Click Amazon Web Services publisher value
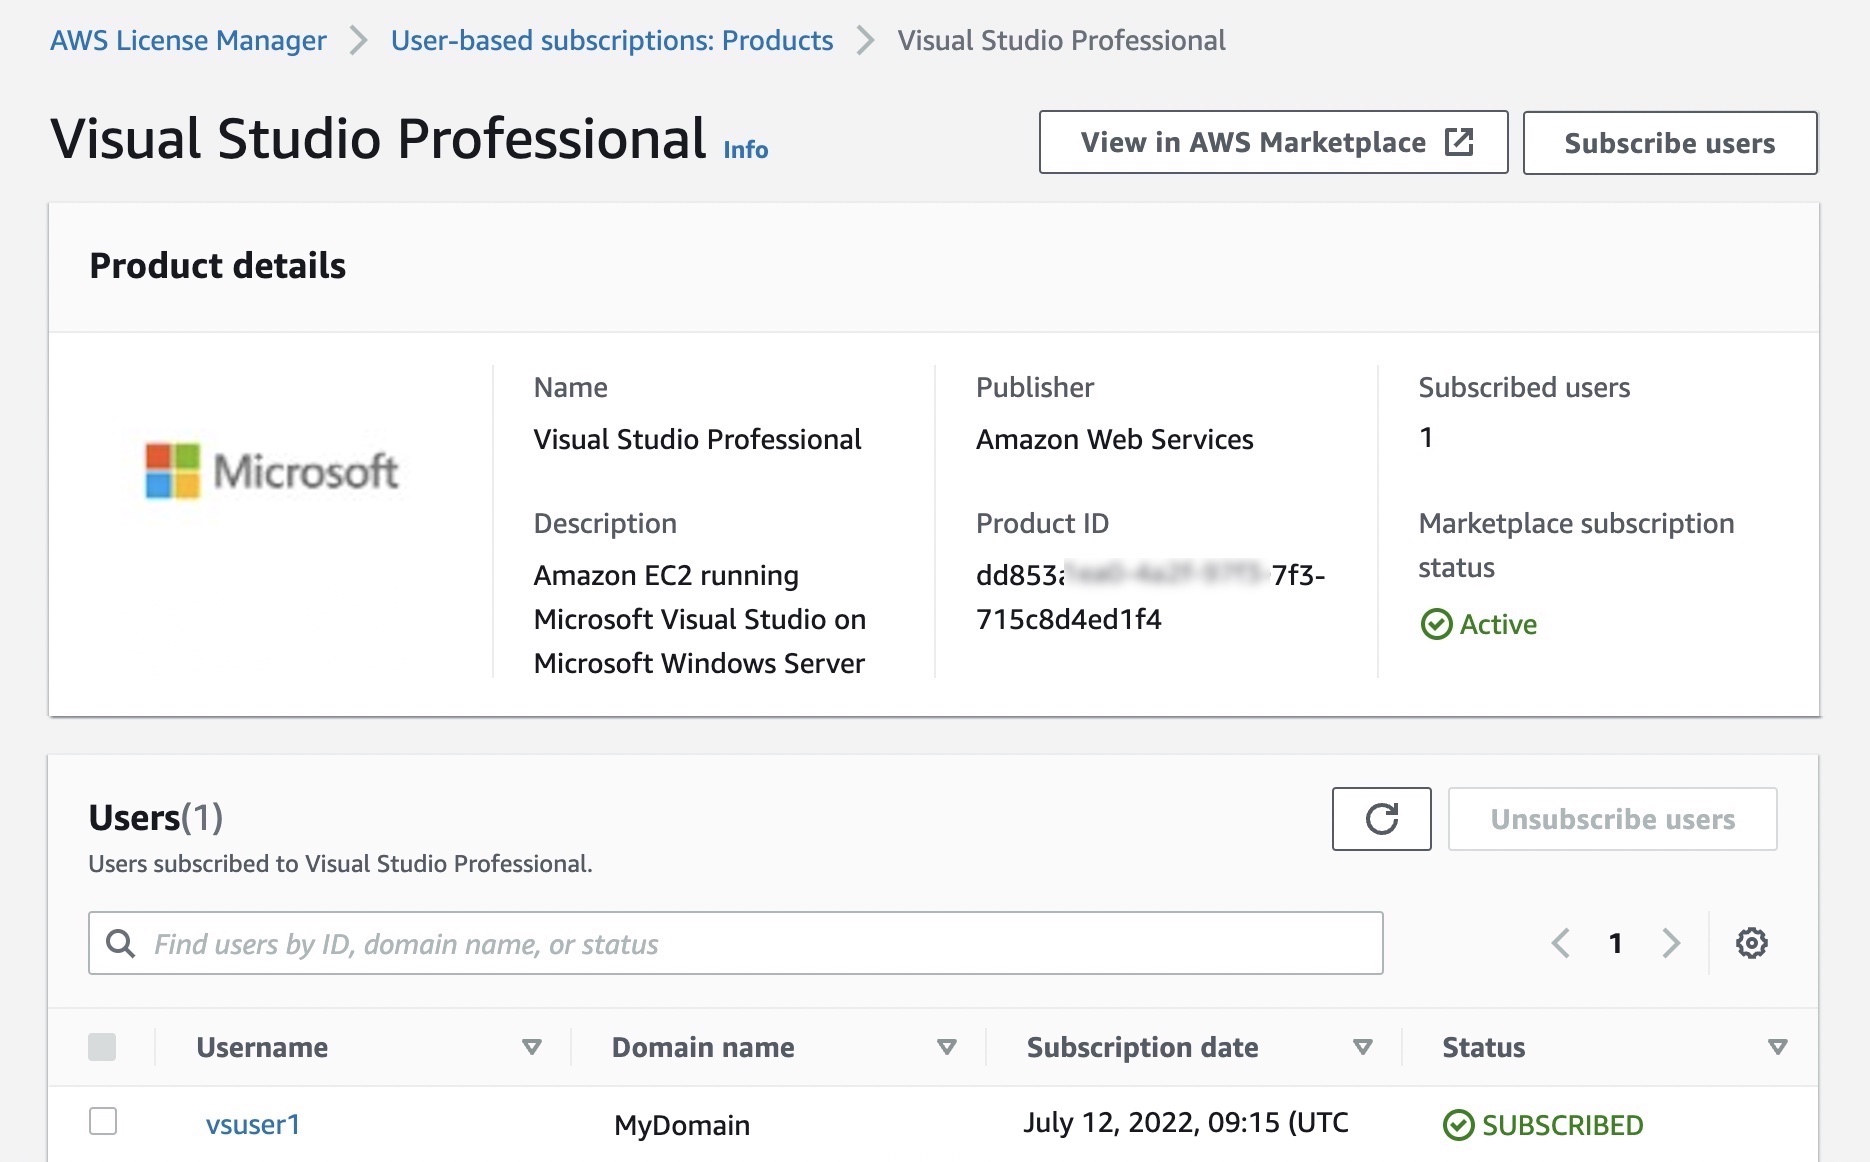Viewport: 1870px width, 1162px height. (x=1114, y=439)
